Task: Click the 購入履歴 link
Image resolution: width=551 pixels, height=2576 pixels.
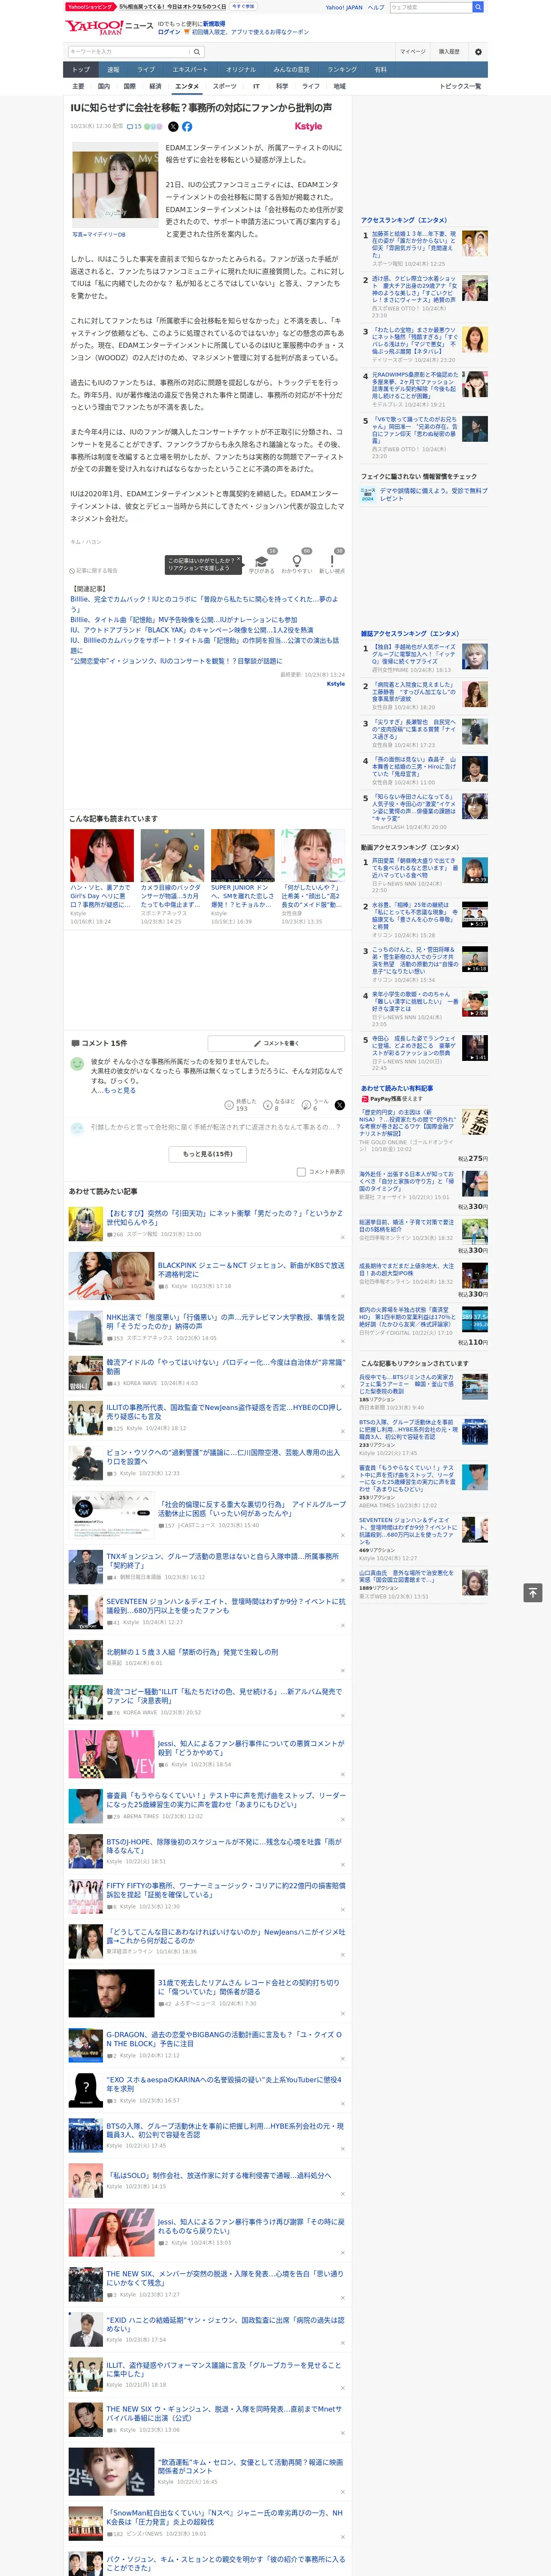Action: click(449, 51)
